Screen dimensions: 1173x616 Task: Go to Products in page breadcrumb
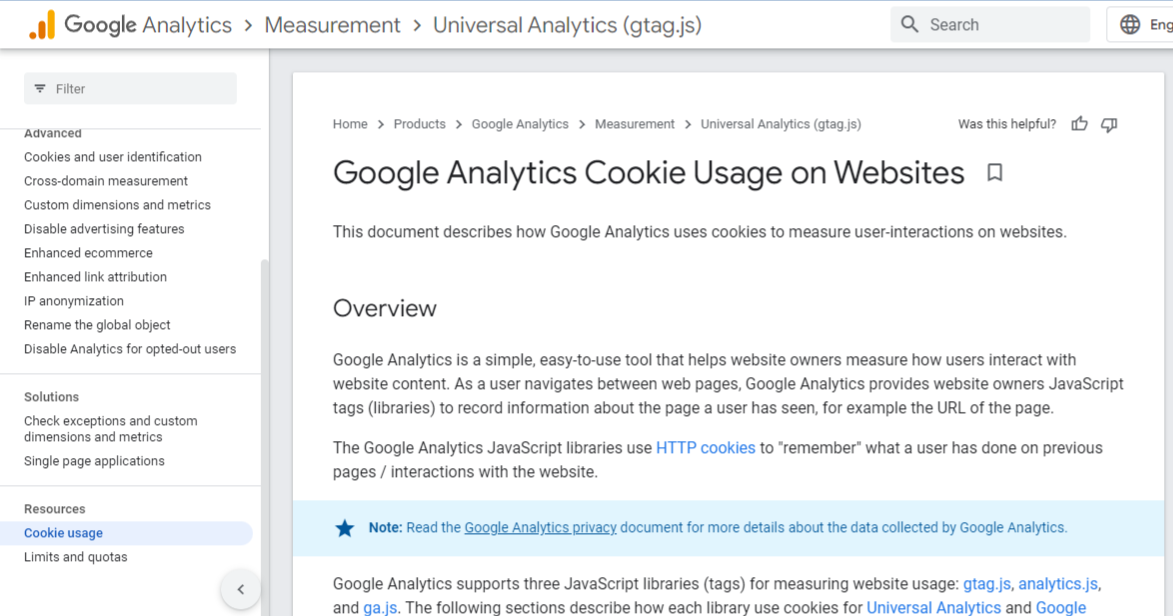click(419, 124)
